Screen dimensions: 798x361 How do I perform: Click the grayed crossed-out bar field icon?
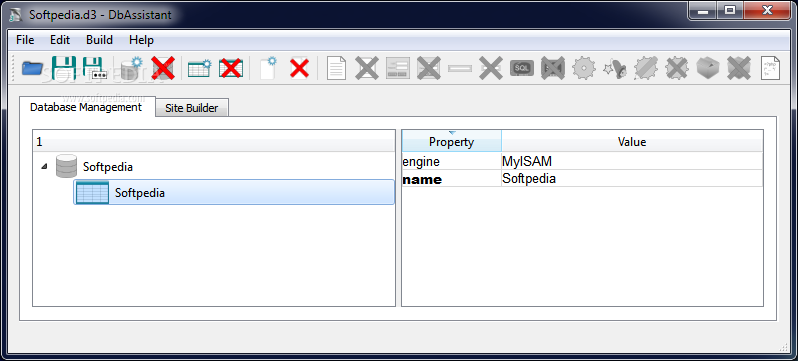491,68
